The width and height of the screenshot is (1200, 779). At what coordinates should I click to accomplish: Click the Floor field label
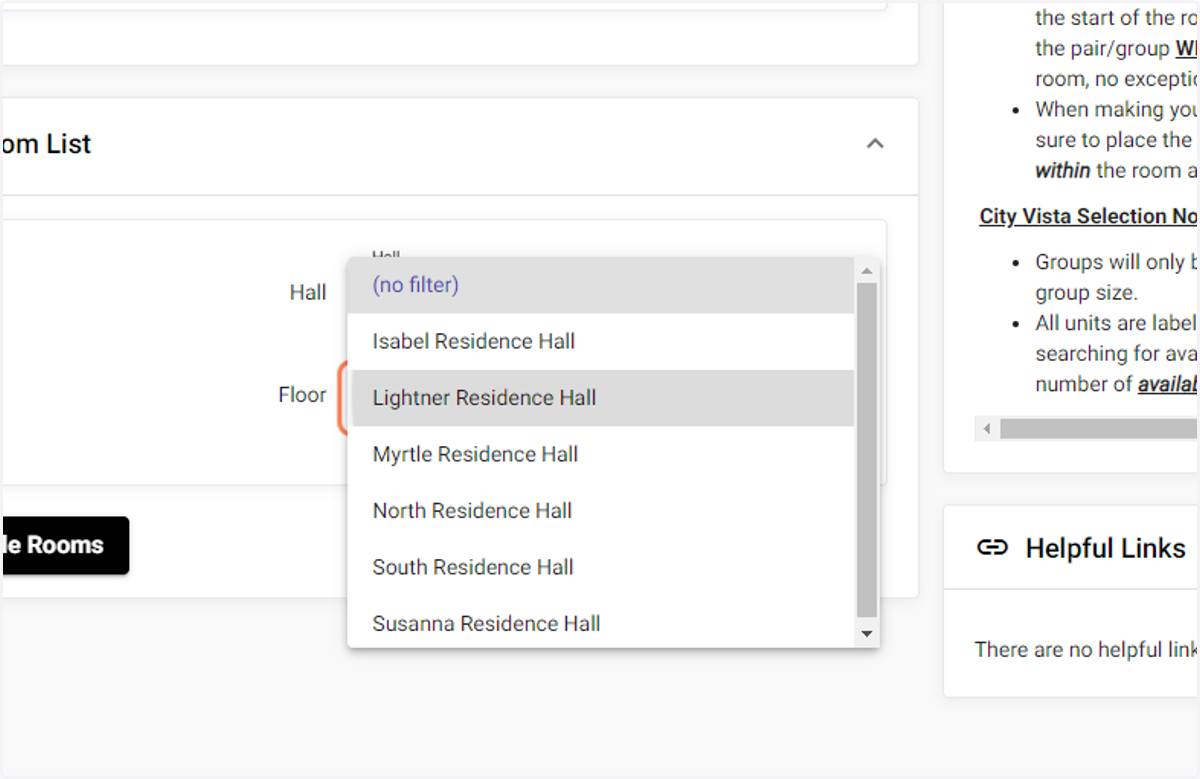302,395
